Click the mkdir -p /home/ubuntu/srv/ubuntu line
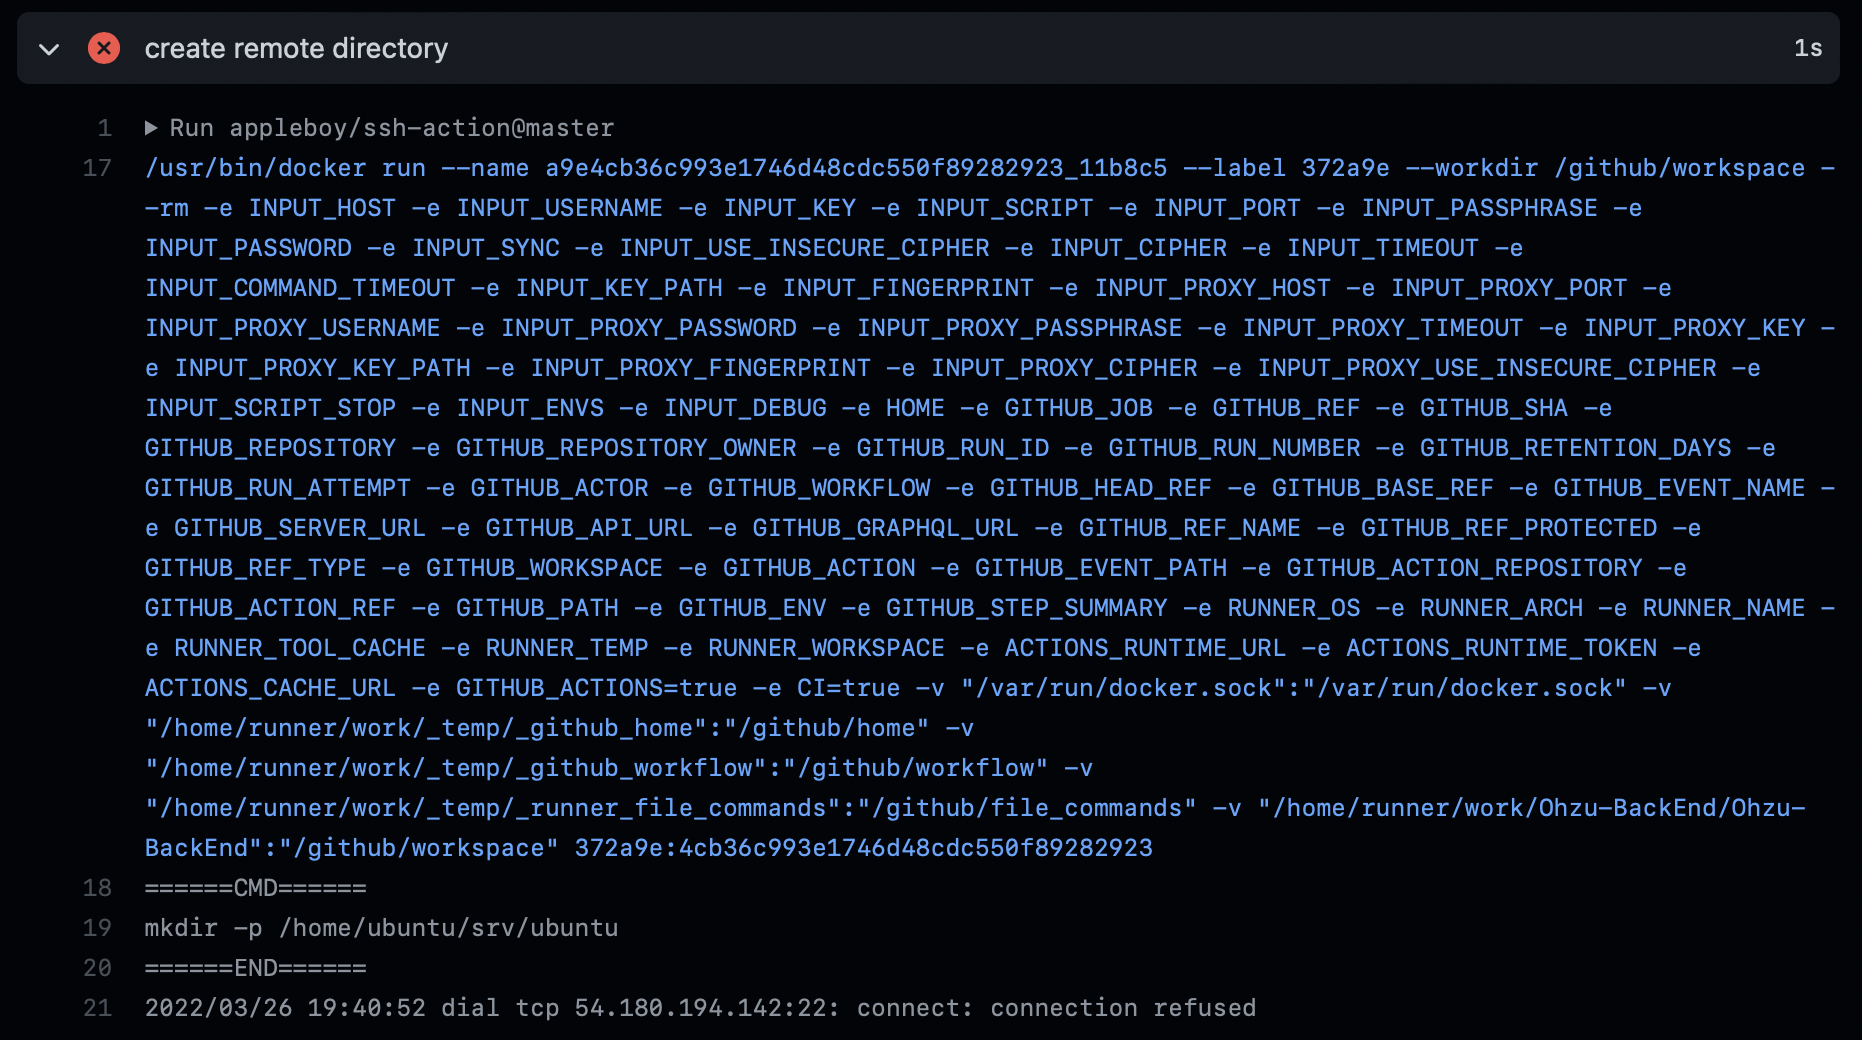1862x1040 pixels. [x=381, y=928]
